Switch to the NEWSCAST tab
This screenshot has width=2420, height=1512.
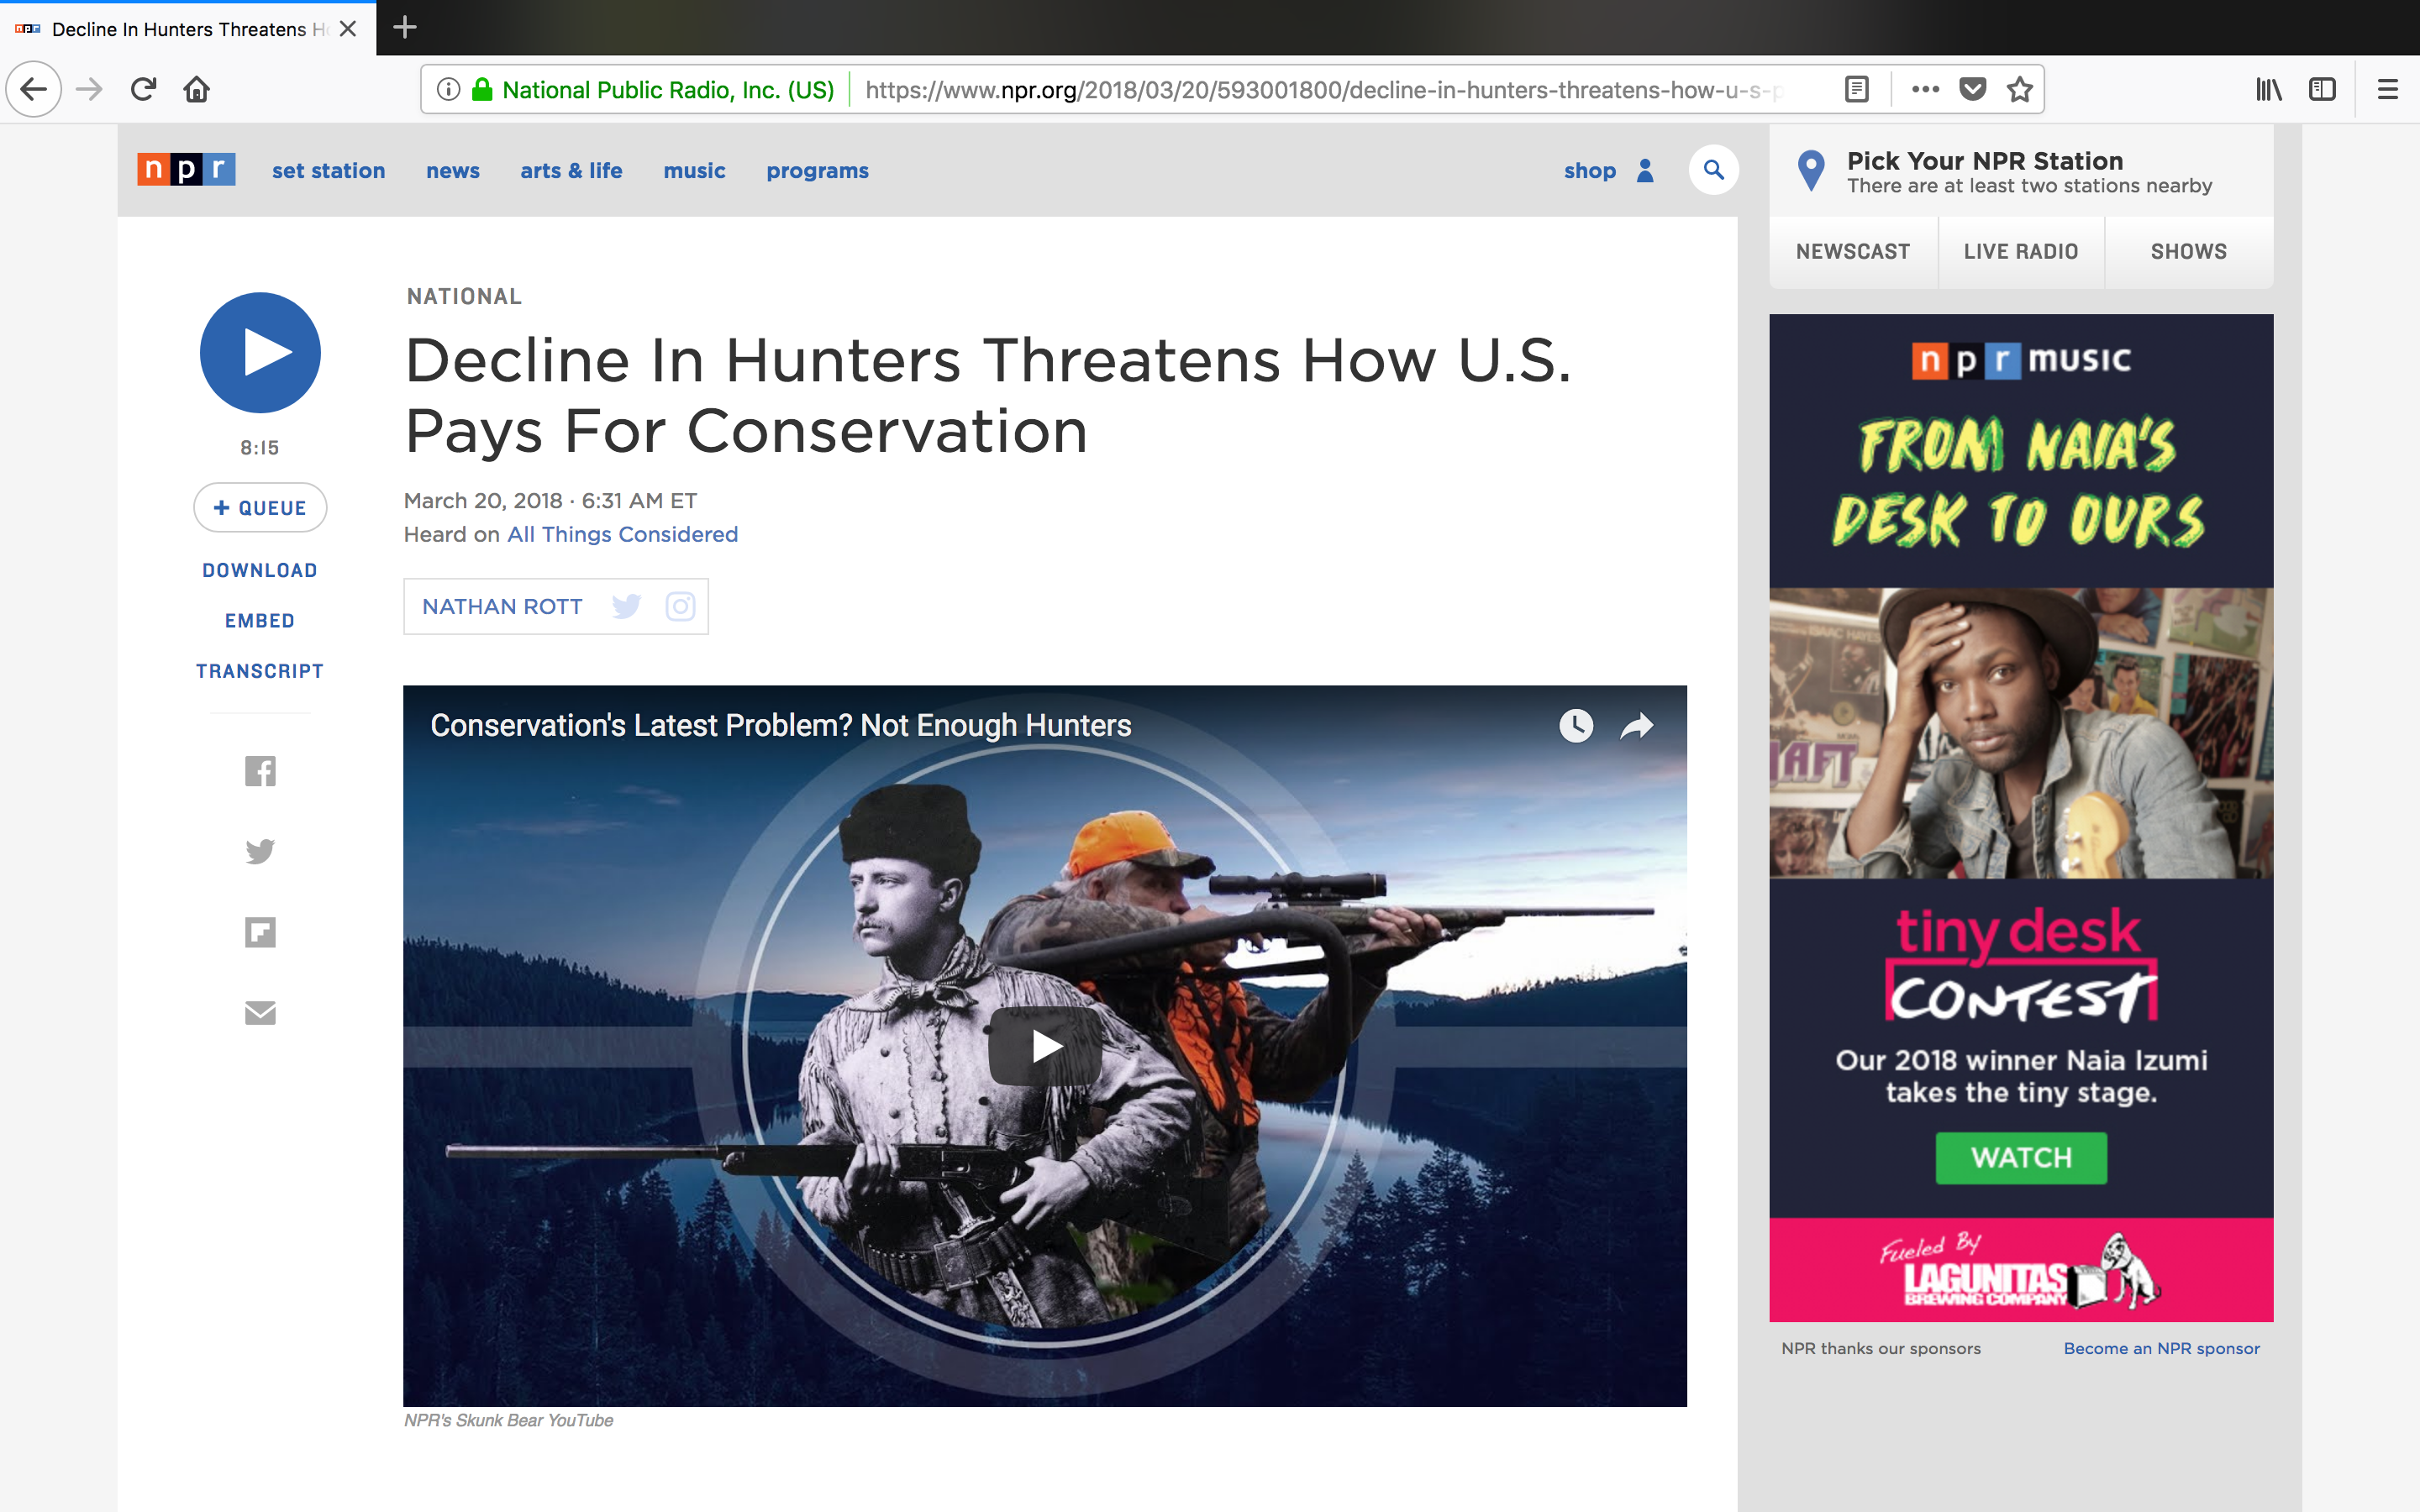click(1853, 252)
